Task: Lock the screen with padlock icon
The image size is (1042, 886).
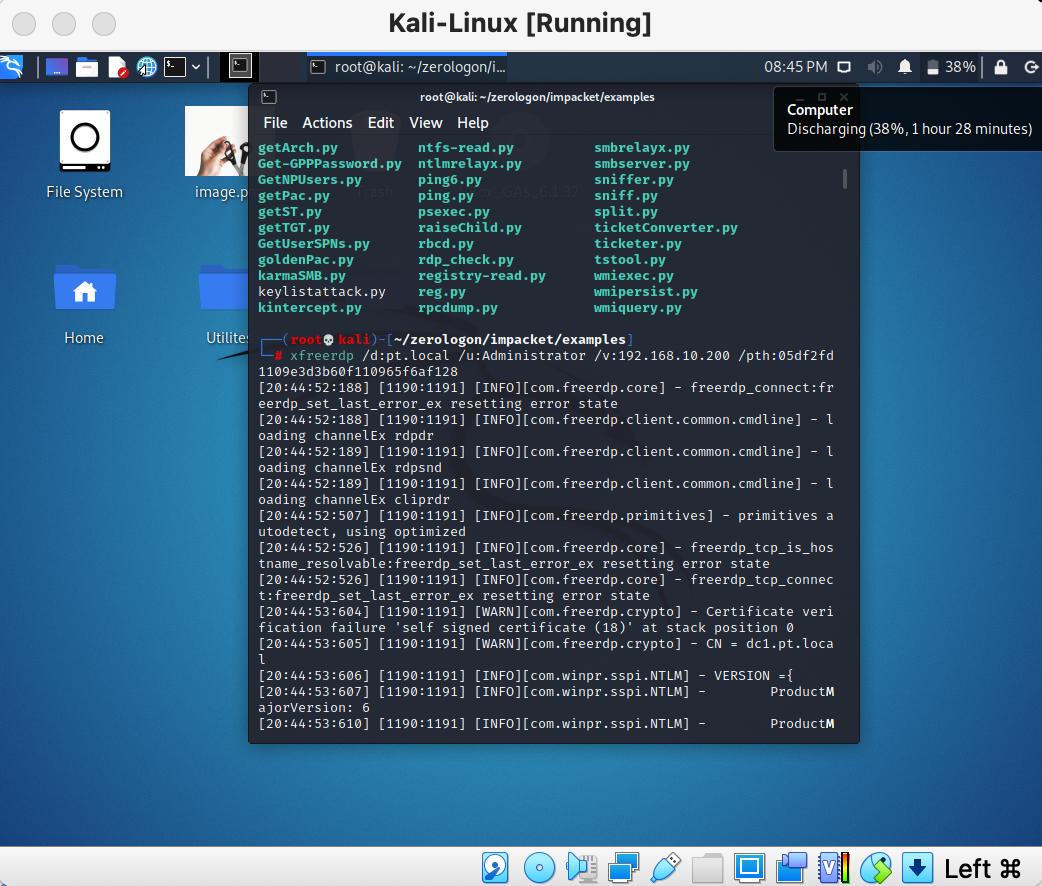Action: click(1001, 67)
